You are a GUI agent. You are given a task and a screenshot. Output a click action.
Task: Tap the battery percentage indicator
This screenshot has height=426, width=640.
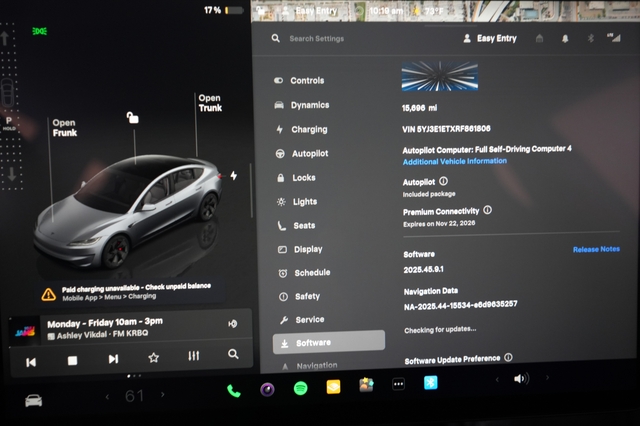pyautogui.click(x=224, y=10)
